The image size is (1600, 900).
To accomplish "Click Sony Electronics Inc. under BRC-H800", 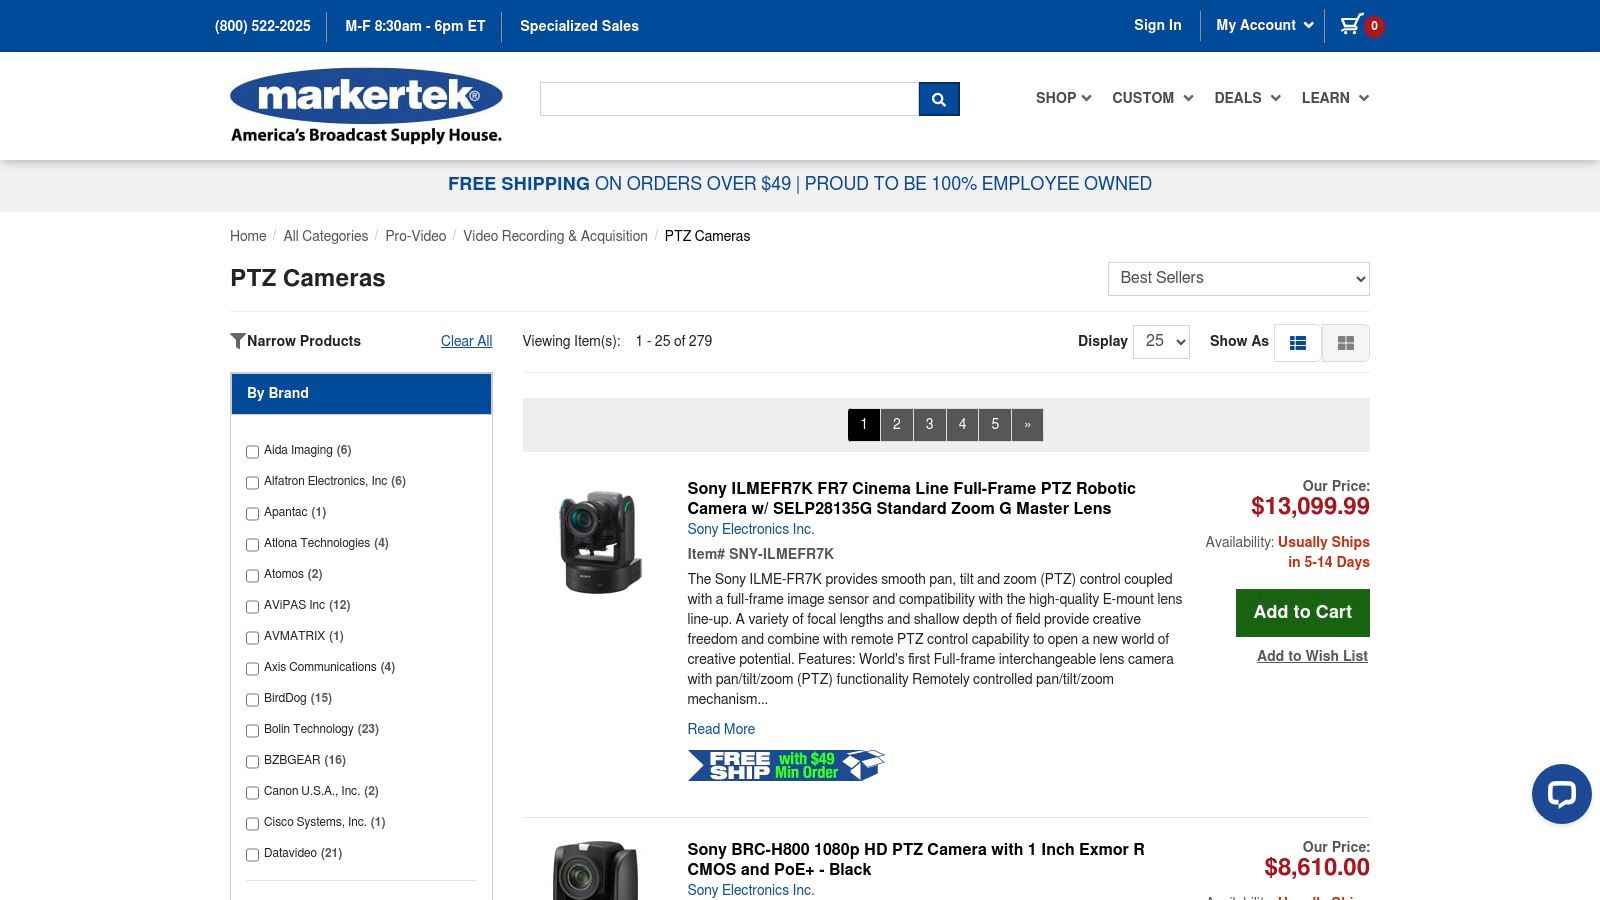I will pyautogui.click(x=750, y=890).
